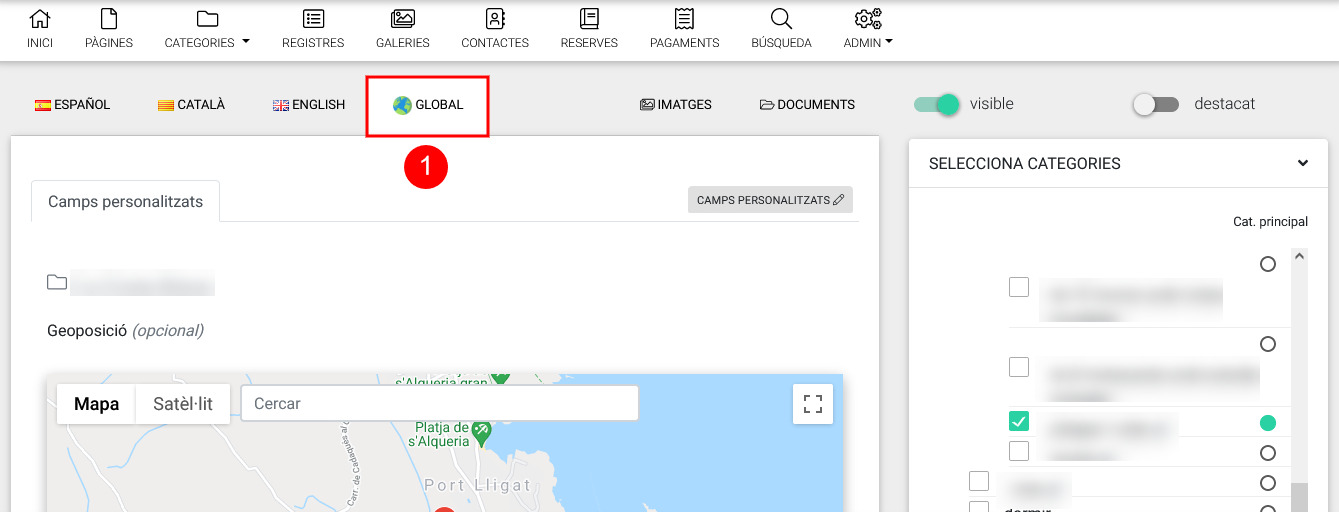The image size is (1339, 512).
Task: Uncheck the checked green category checkbox
Action: tap(1019, 422)
